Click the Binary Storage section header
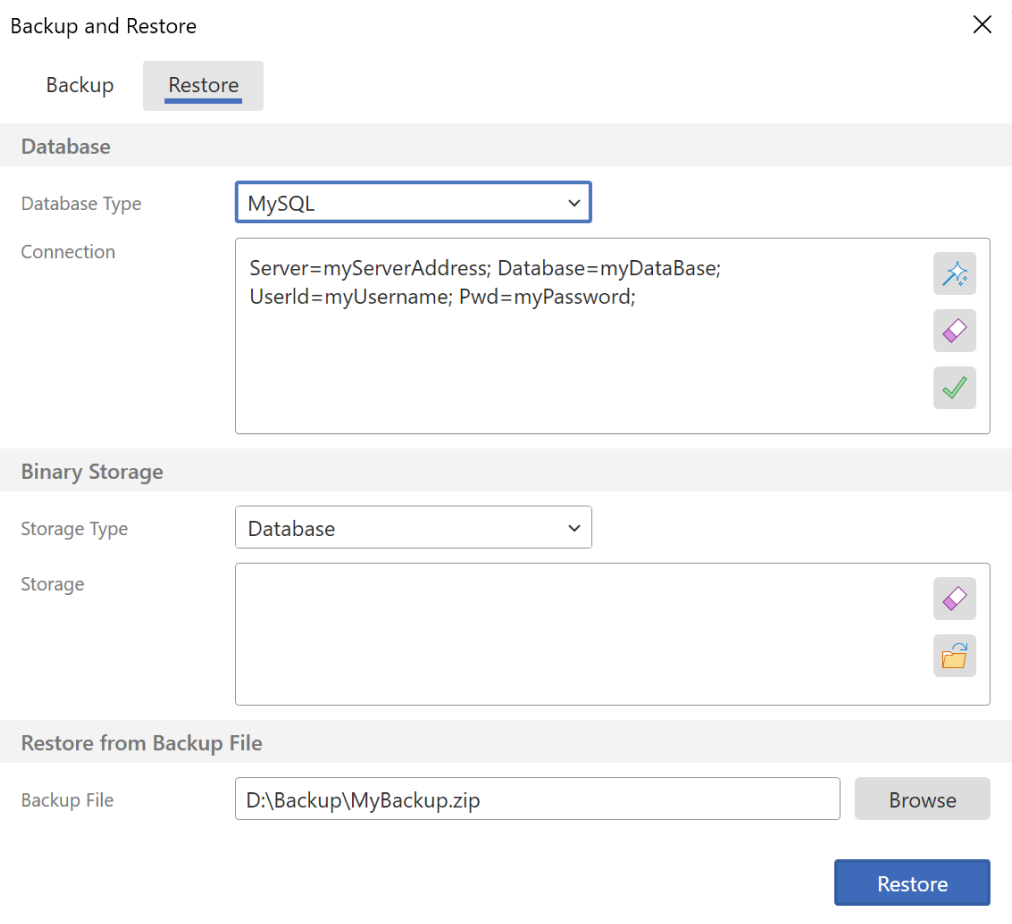 pyautogui.click(x=92, y=471)
